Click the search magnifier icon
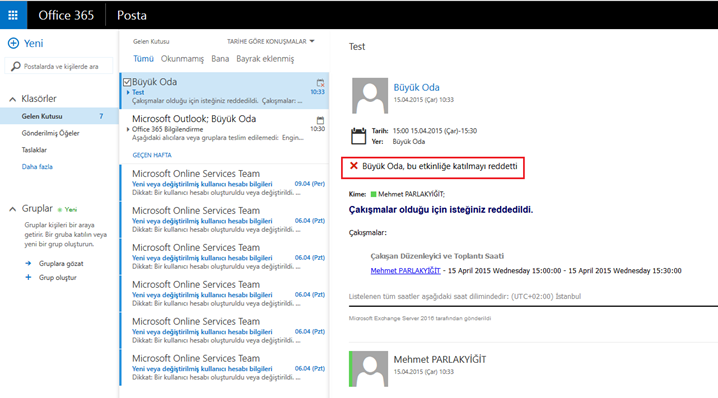The image size is (718, 398). [16, 66]
